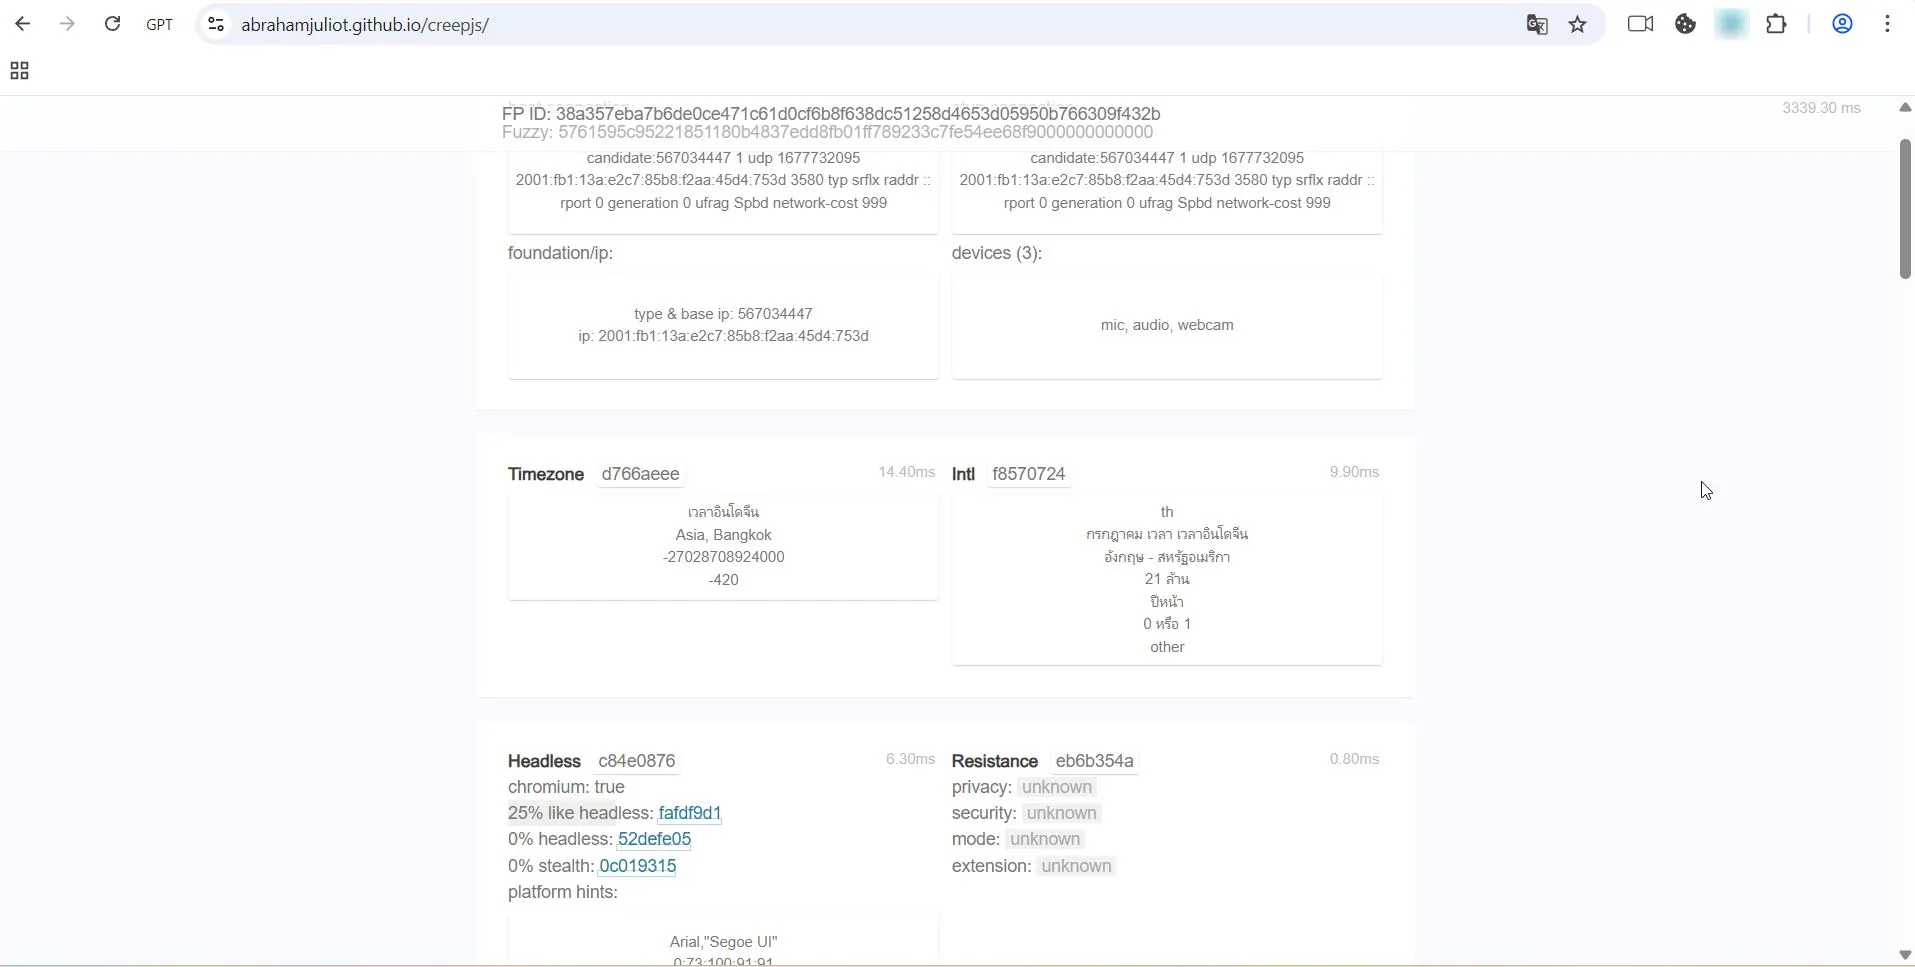The width and height of the screenshot is (1915, 967).
Task: Click the foundation/ip label
Action: click(560, 253)
